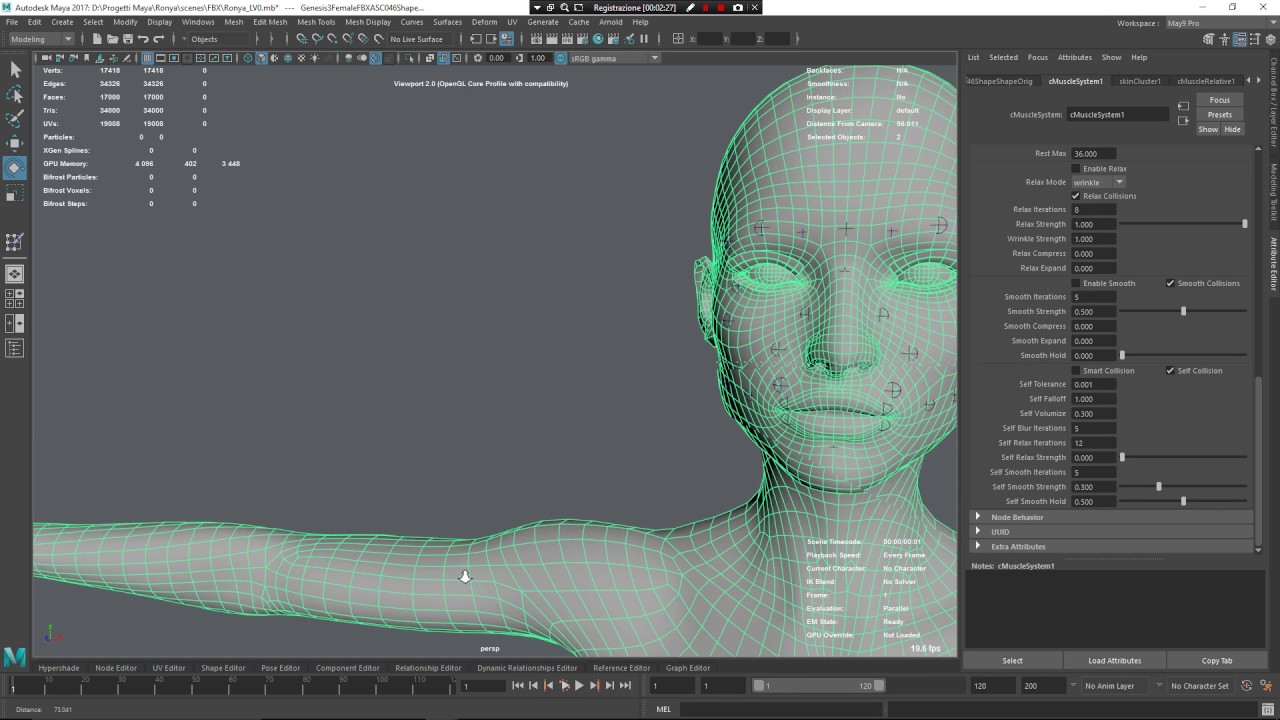This screenshot has width=1280, height=720.
Task: Go to the end of the playback range
Action: click(625, 686)
